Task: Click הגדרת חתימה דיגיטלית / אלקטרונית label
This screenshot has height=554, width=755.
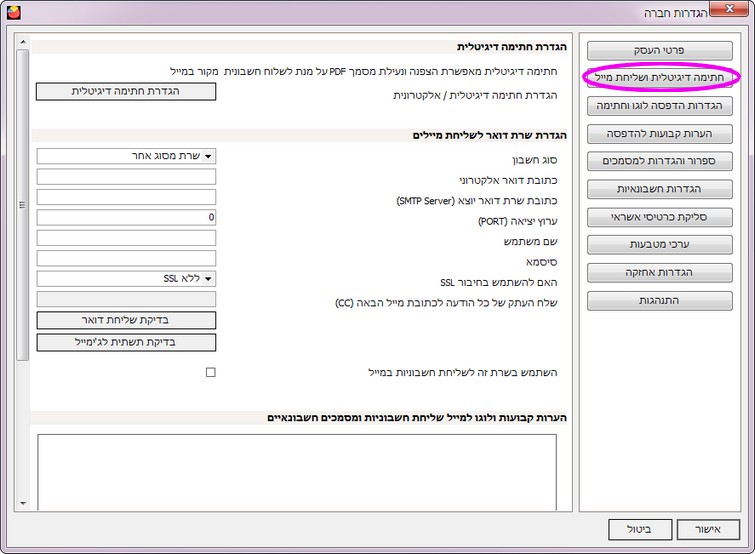Action: [475, 96]
